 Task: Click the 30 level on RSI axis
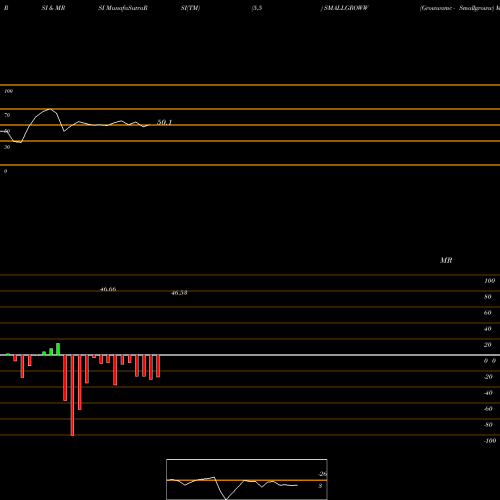(7, 147)
